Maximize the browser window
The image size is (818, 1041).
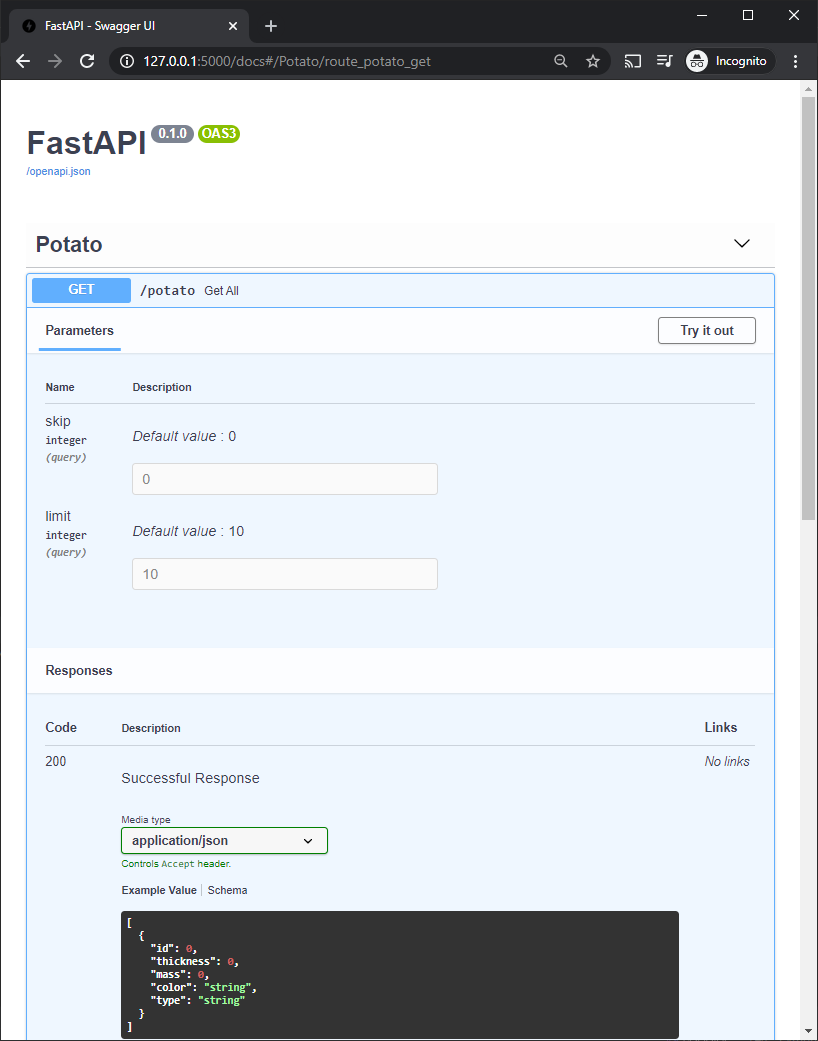coord(748,15)
